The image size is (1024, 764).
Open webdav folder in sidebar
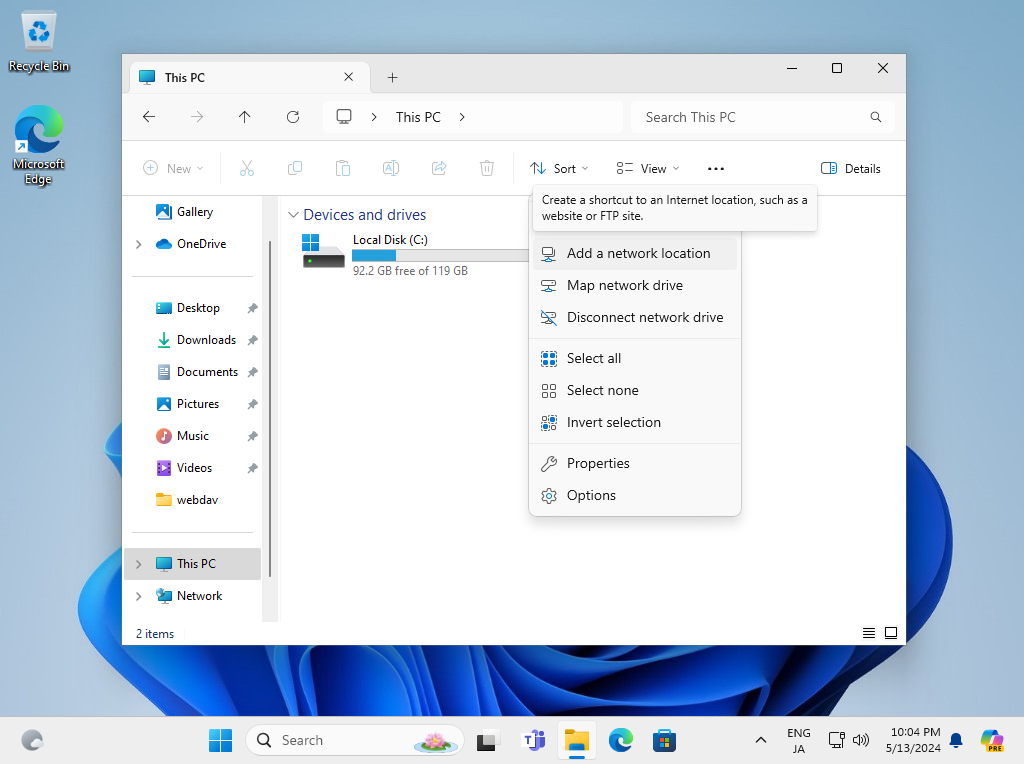click(187, 500)
